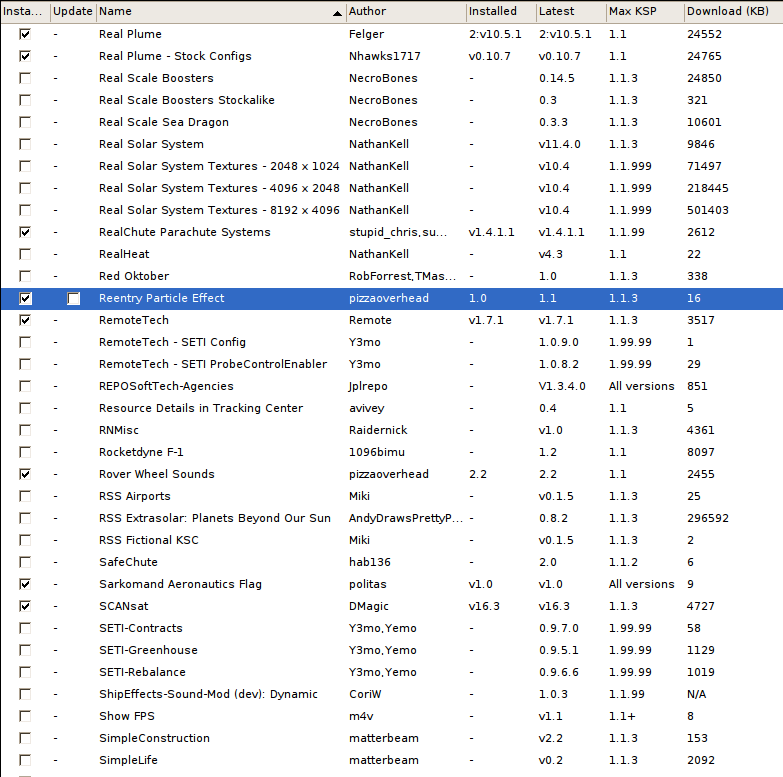This screenshot has height=777, width=783.
Task: Uncheck RealChute Parachute Systems checkbox
Action: pos(24,232)
